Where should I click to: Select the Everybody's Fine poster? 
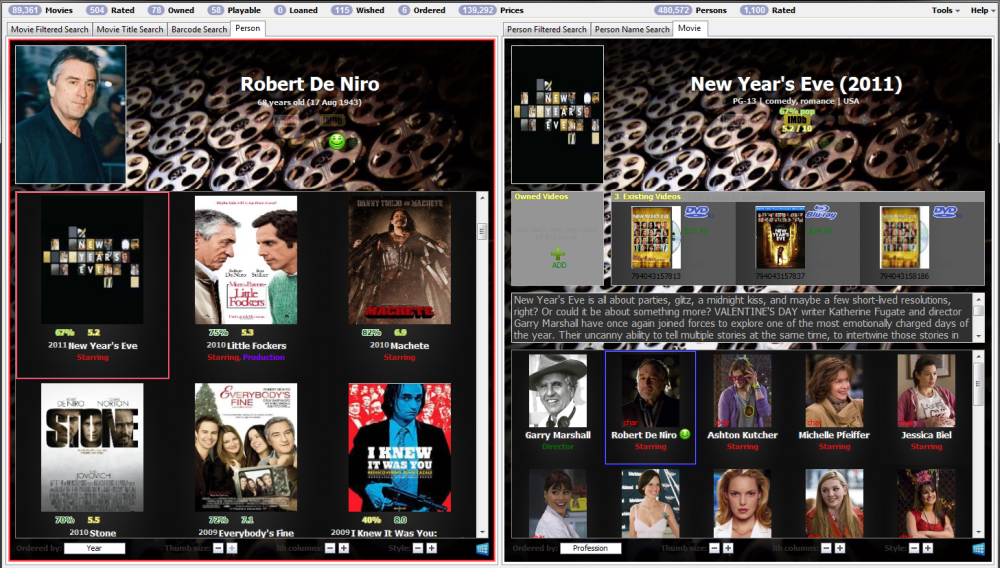pos(246,448)
